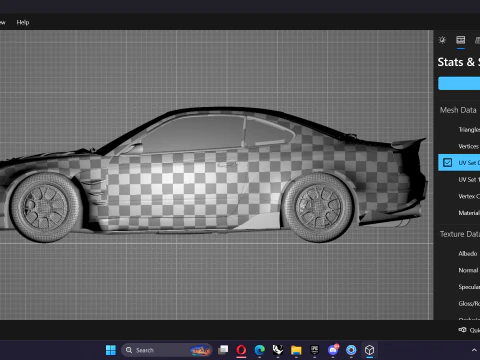Click the blue button below Stats heading
The width and height of the screenshot is (480, 360).
[459, 83]
